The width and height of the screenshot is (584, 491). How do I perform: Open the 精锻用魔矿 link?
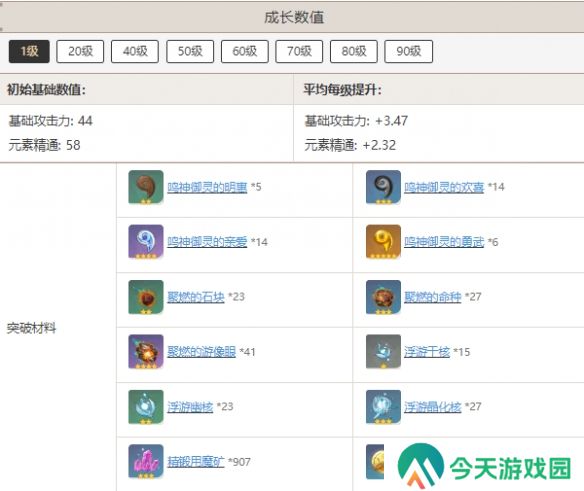tap(196, 462)
